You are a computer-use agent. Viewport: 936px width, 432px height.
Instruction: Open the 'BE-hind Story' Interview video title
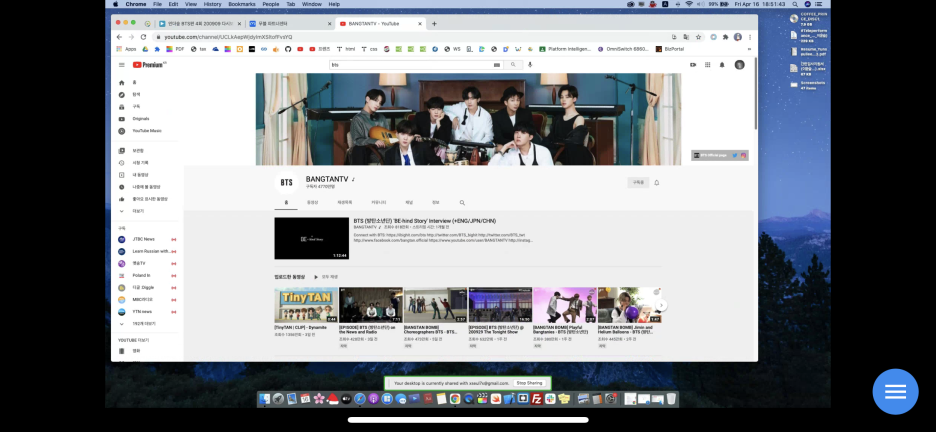click(424, 221)
